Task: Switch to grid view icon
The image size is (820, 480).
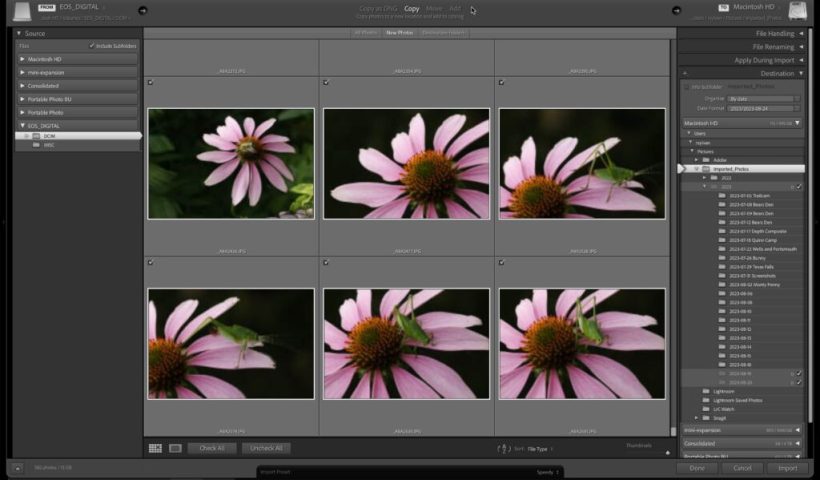Action: [x=155, y=448]
